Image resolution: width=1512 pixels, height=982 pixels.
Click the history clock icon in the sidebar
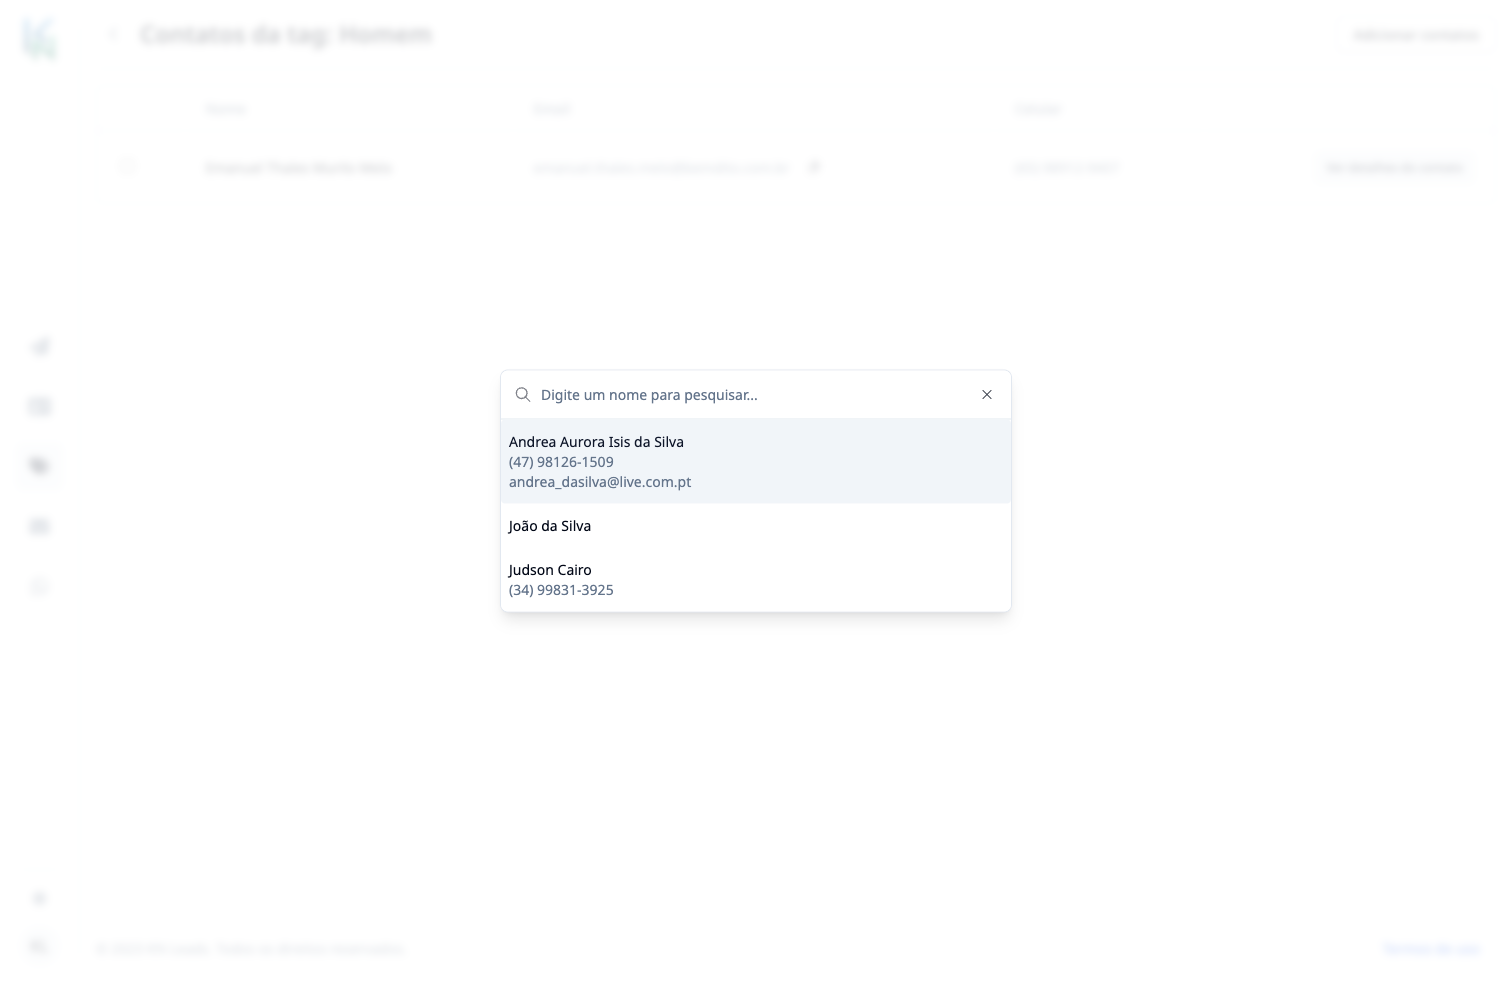pos(40,587)
